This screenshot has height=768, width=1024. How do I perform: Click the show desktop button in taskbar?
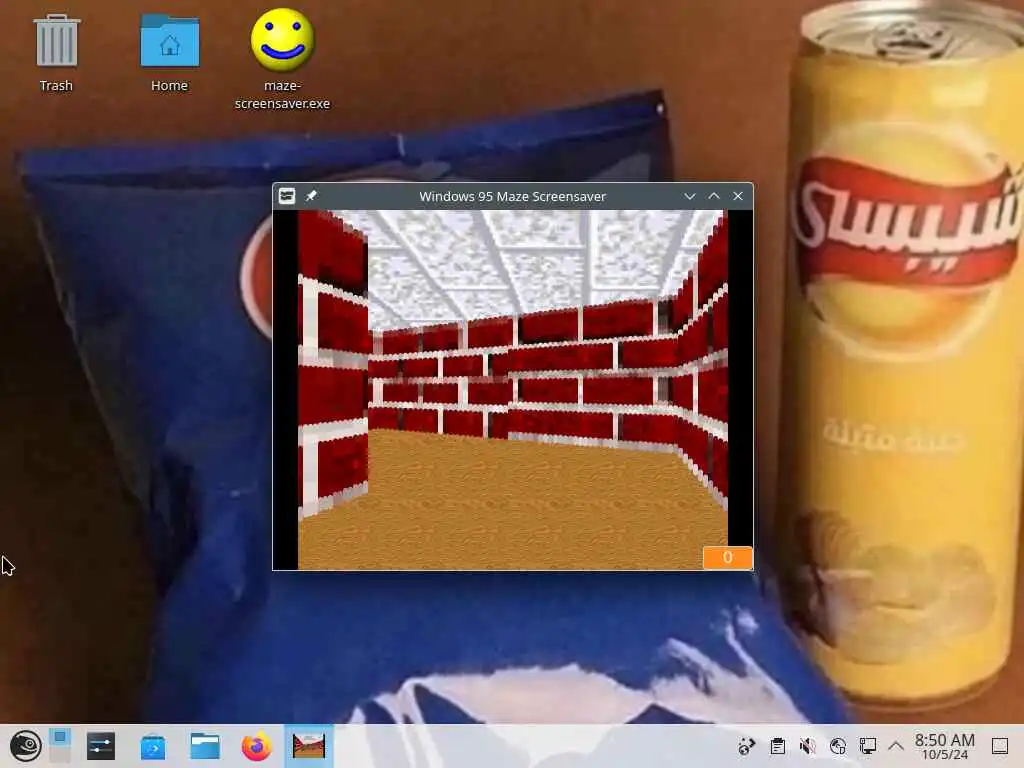1000,746
